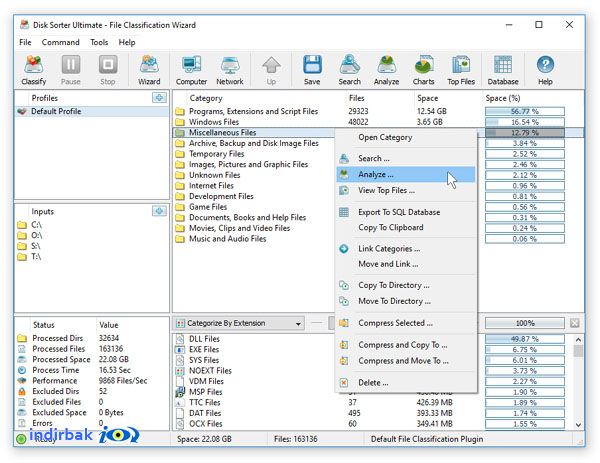Image resolution: width=600 pixels, height=463 pixels.
Task: Click Windows Files folder icon
Action: 179,122
